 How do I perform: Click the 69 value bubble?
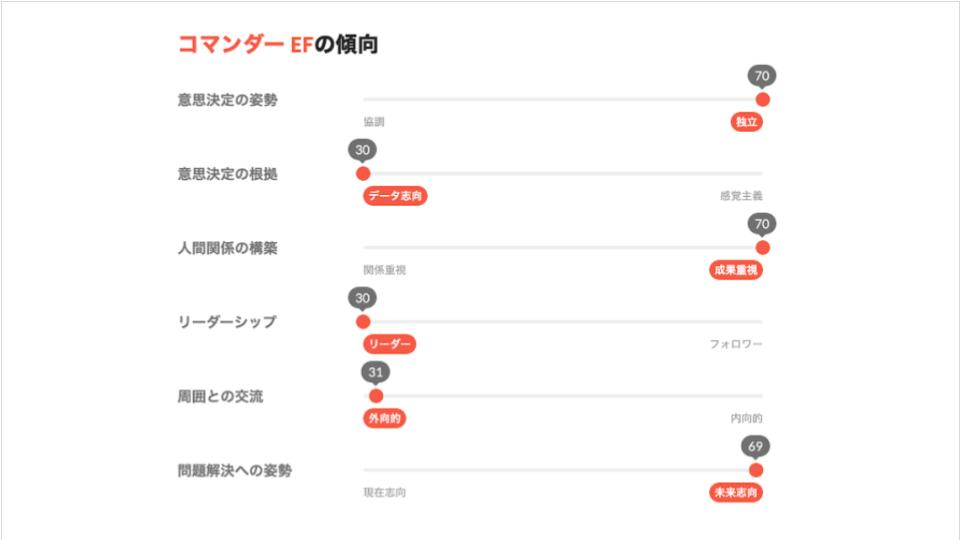[756, 446]
